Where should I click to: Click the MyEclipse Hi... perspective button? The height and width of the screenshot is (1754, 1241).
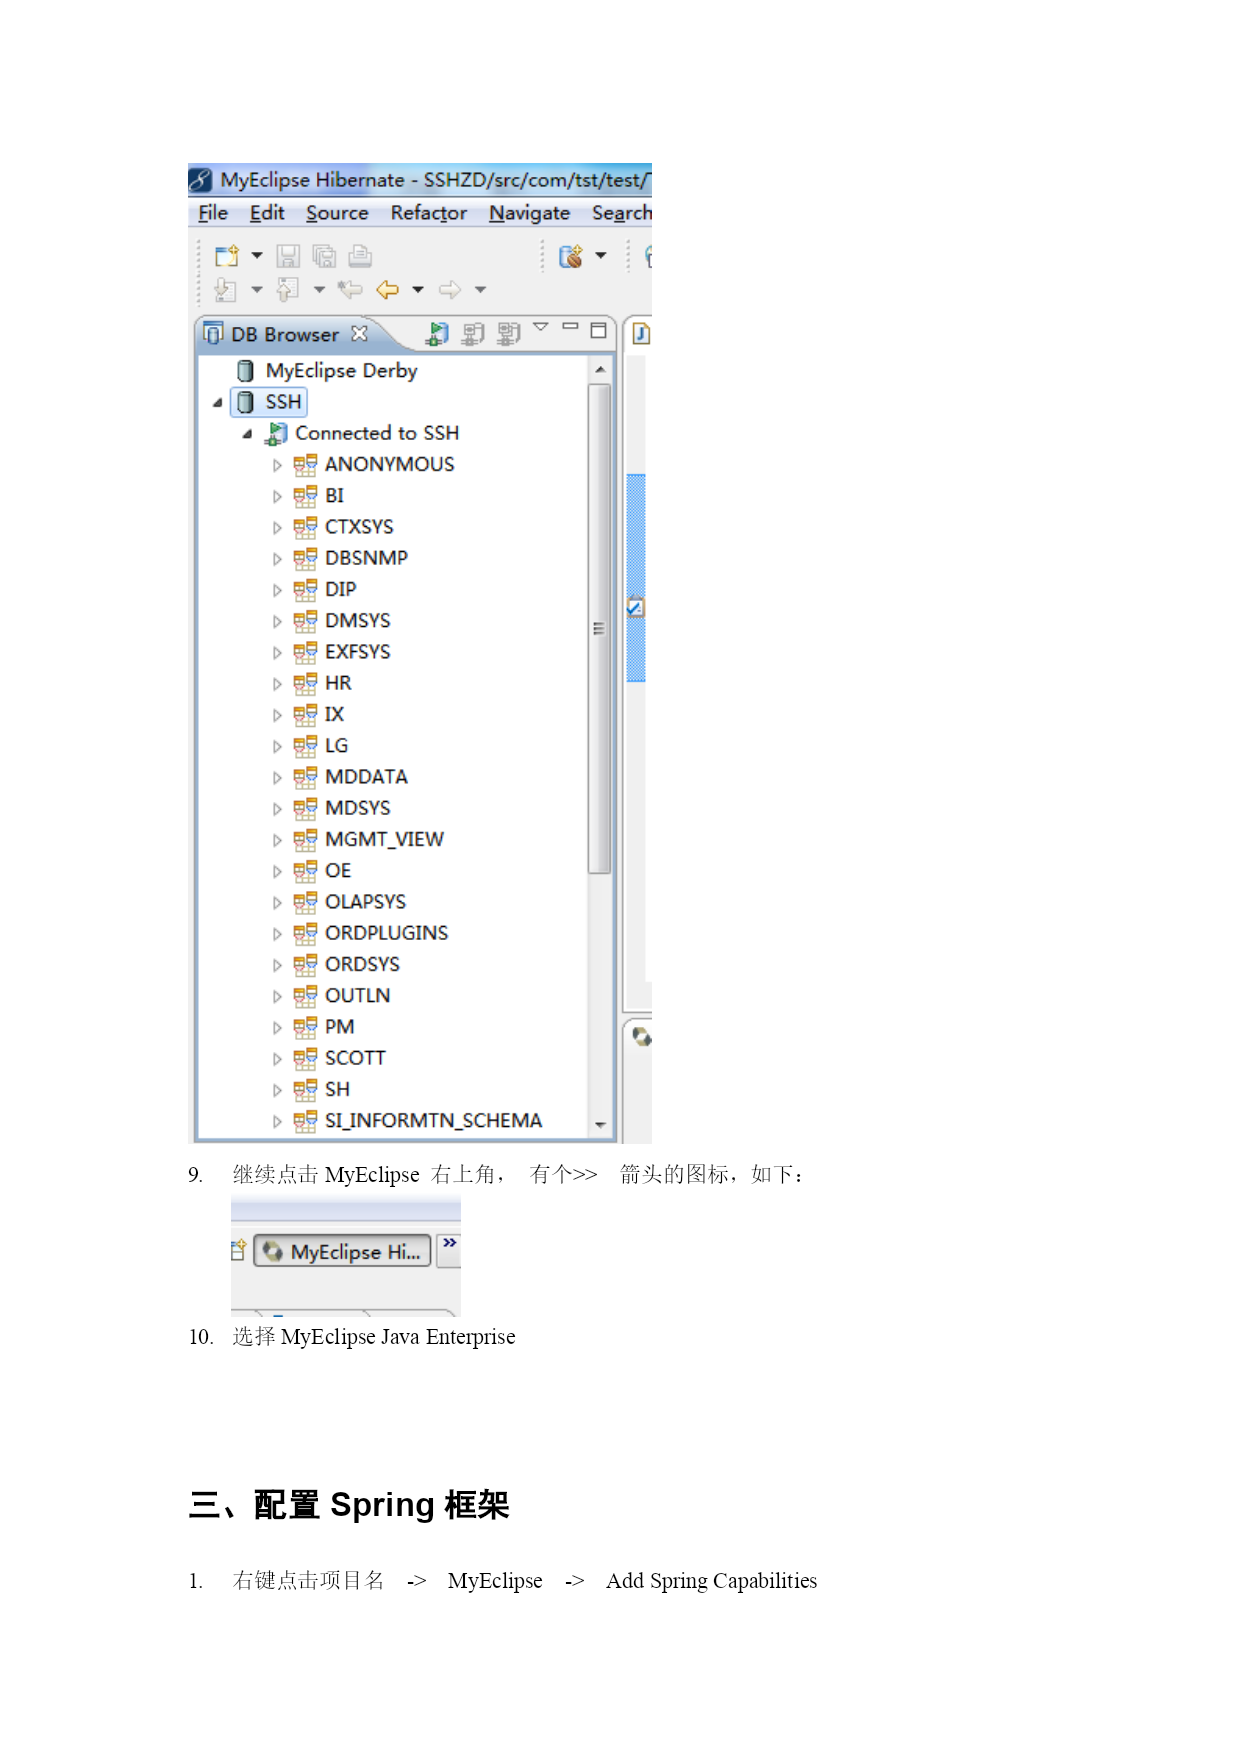[x=343, y=1251]
